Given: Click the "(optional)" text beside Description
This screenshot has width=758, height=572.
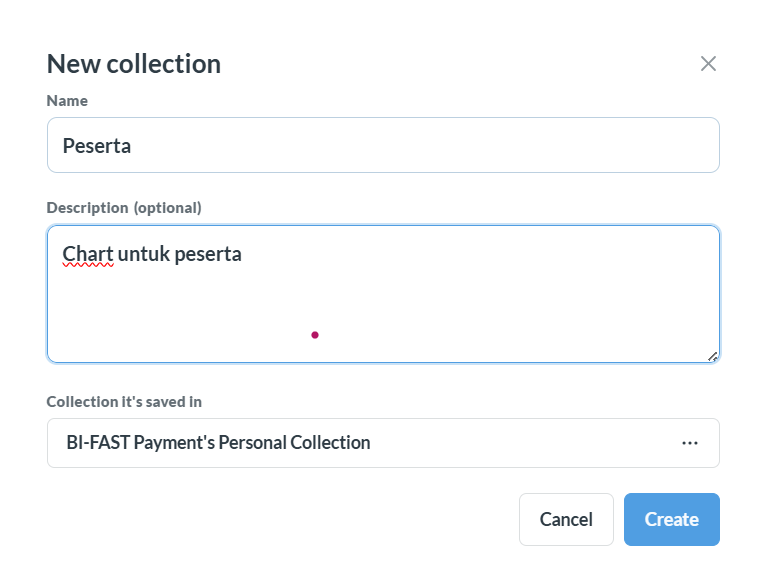Looking at the screenshot, I should point(168,208).
